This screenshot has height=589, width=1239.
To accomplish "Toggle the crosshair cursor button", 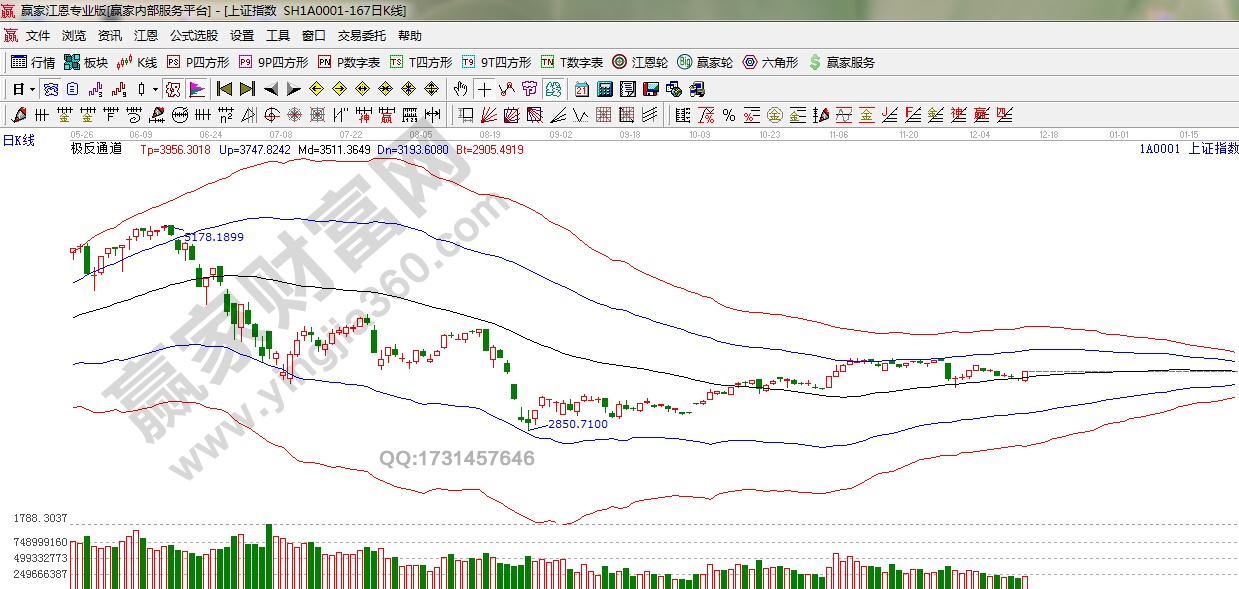I will pyautogui.click(x=484, y=89).
